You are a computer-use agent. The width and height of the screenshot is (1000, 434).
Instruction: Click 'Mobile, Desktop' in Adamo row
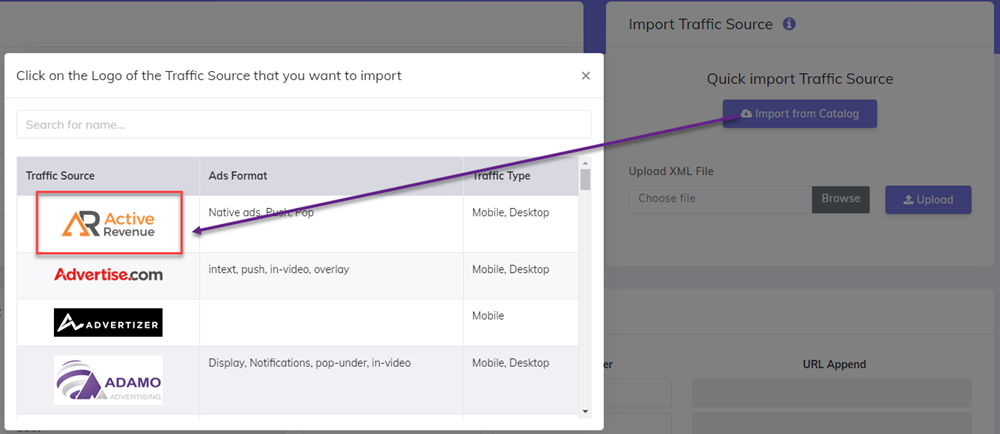(510, 363)
